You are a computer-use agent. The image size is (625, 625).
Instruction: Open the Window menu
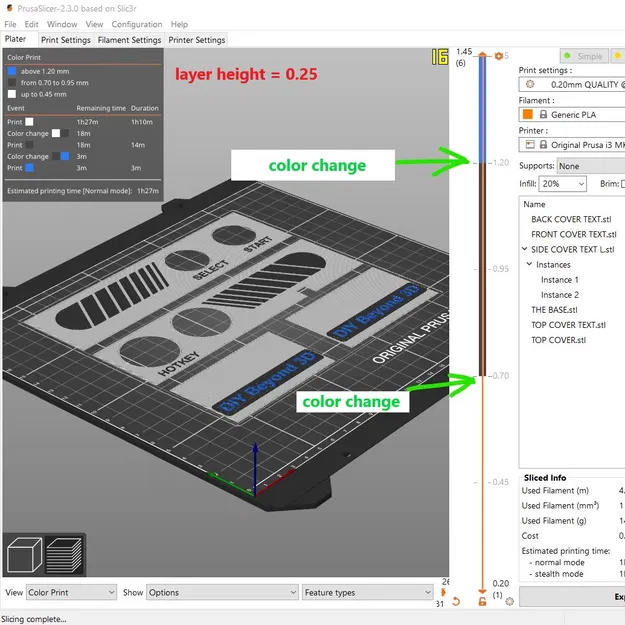tap(62, 24)
